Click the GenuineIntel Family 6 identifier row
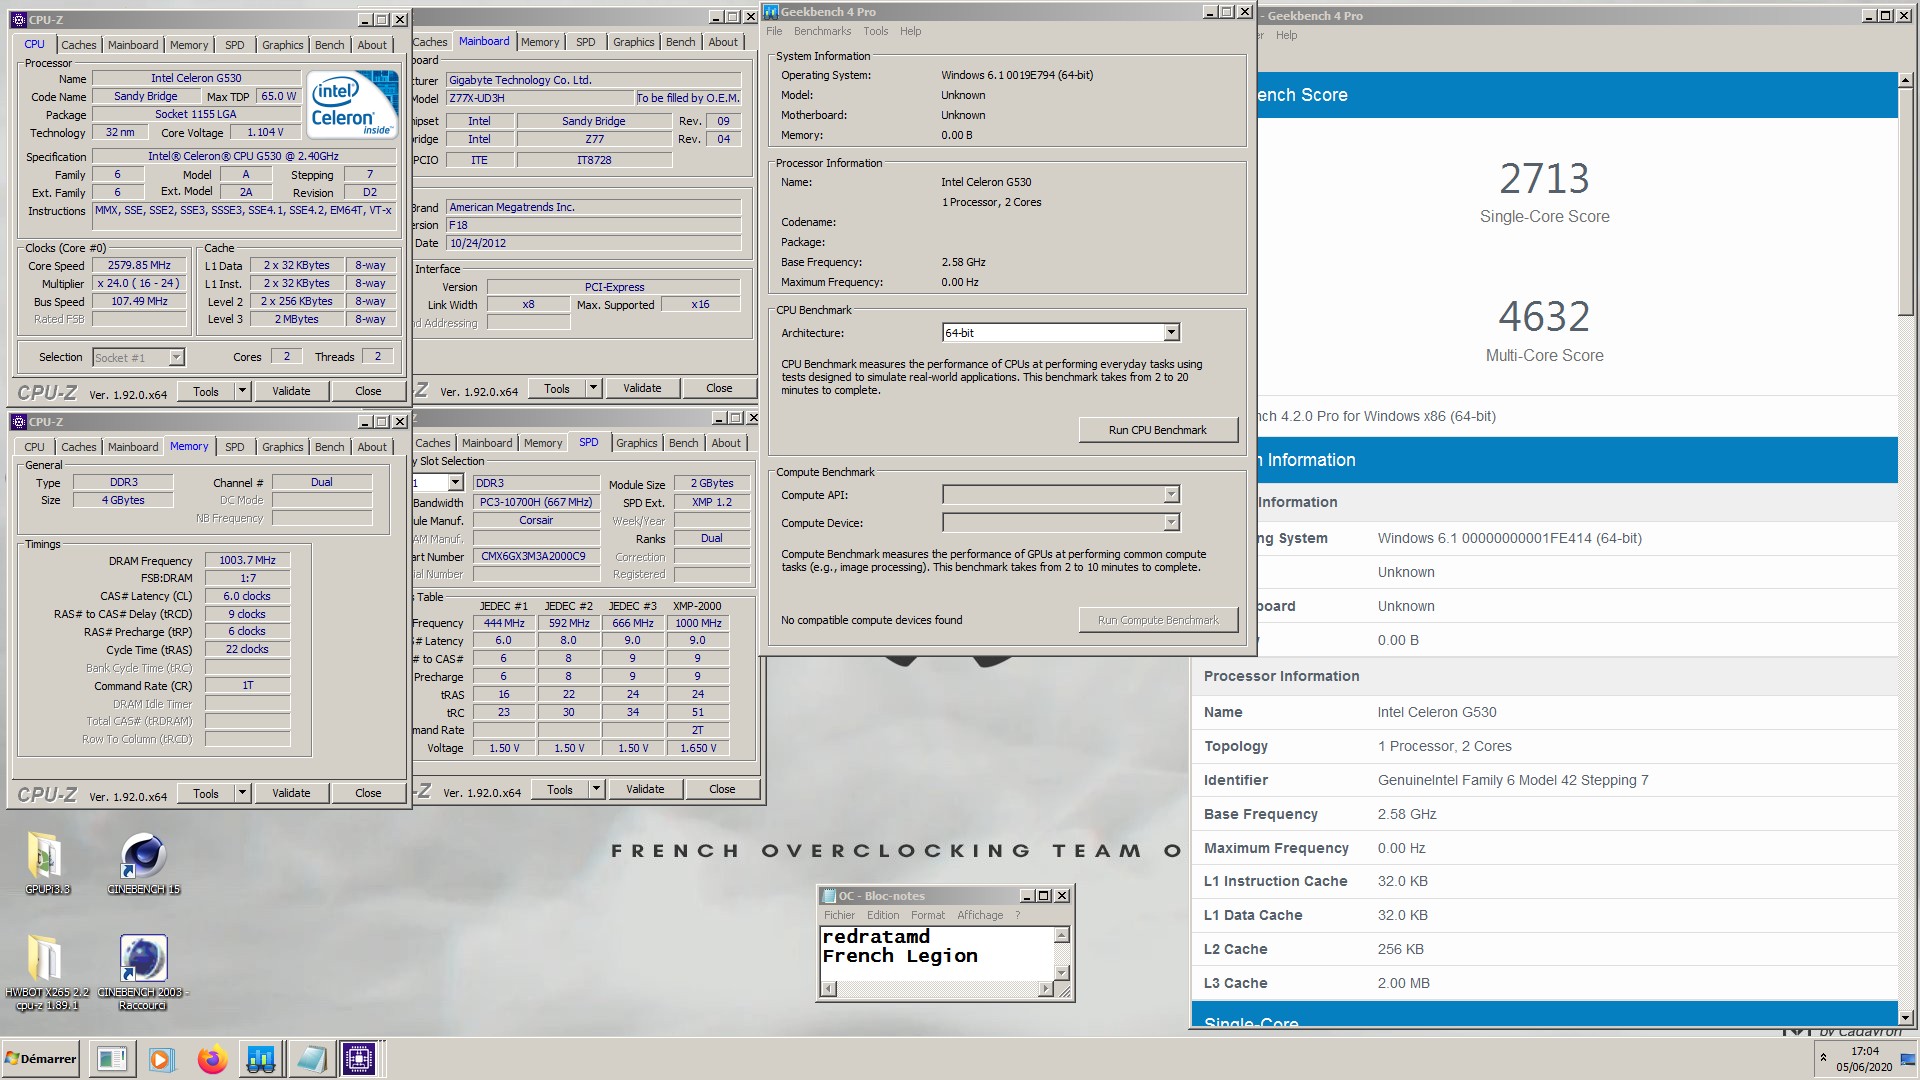The width and height of the screenshot is (1920, 1080). pos(1544,780)
